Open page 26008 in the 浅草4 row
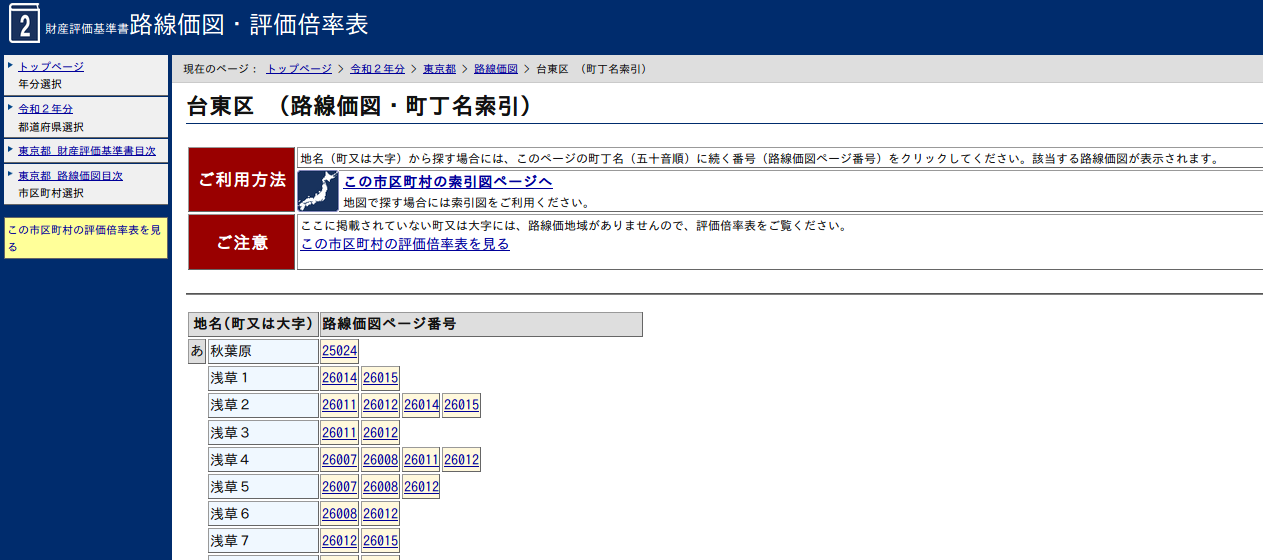Image resolution: width=1263 pixels, height=560 pixels. coord(380,459)
